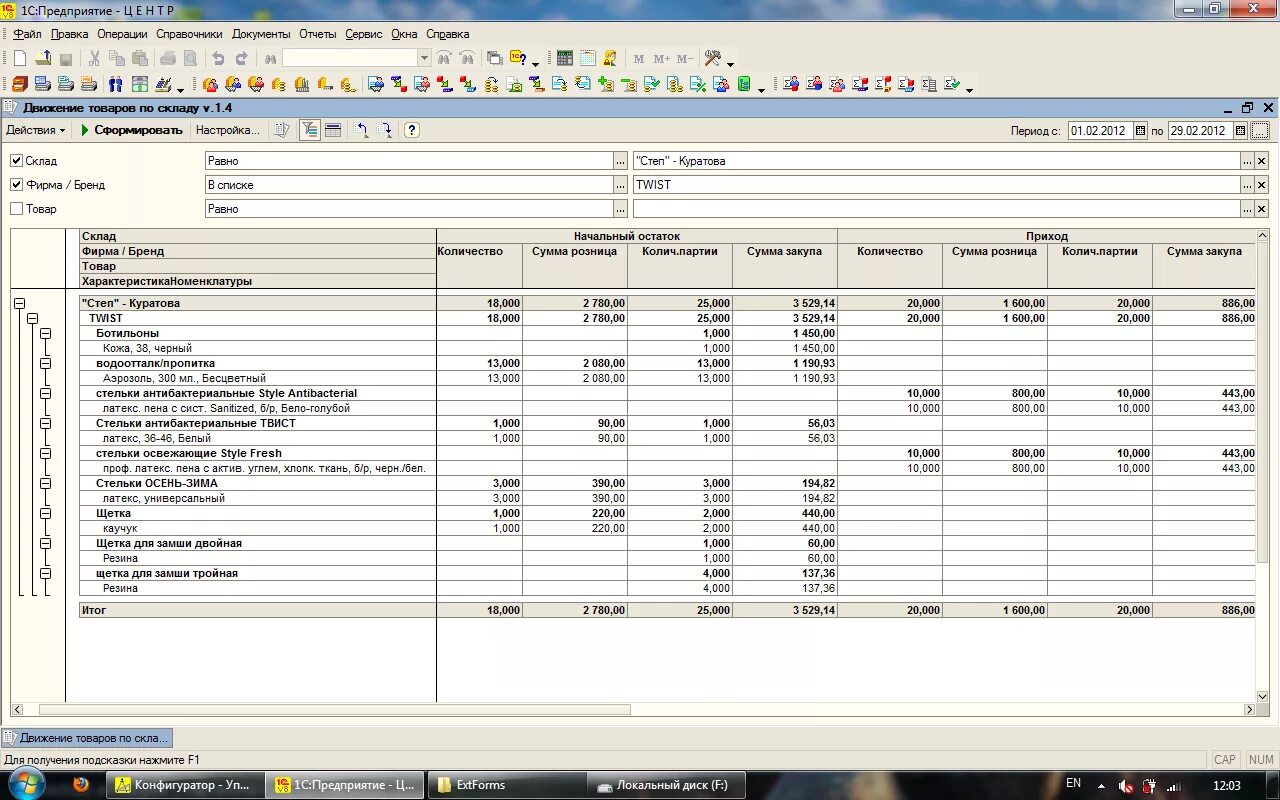Open report help question-mark button
The width and height of the screenshot is (1280, 800).
[x=411, y=130]
